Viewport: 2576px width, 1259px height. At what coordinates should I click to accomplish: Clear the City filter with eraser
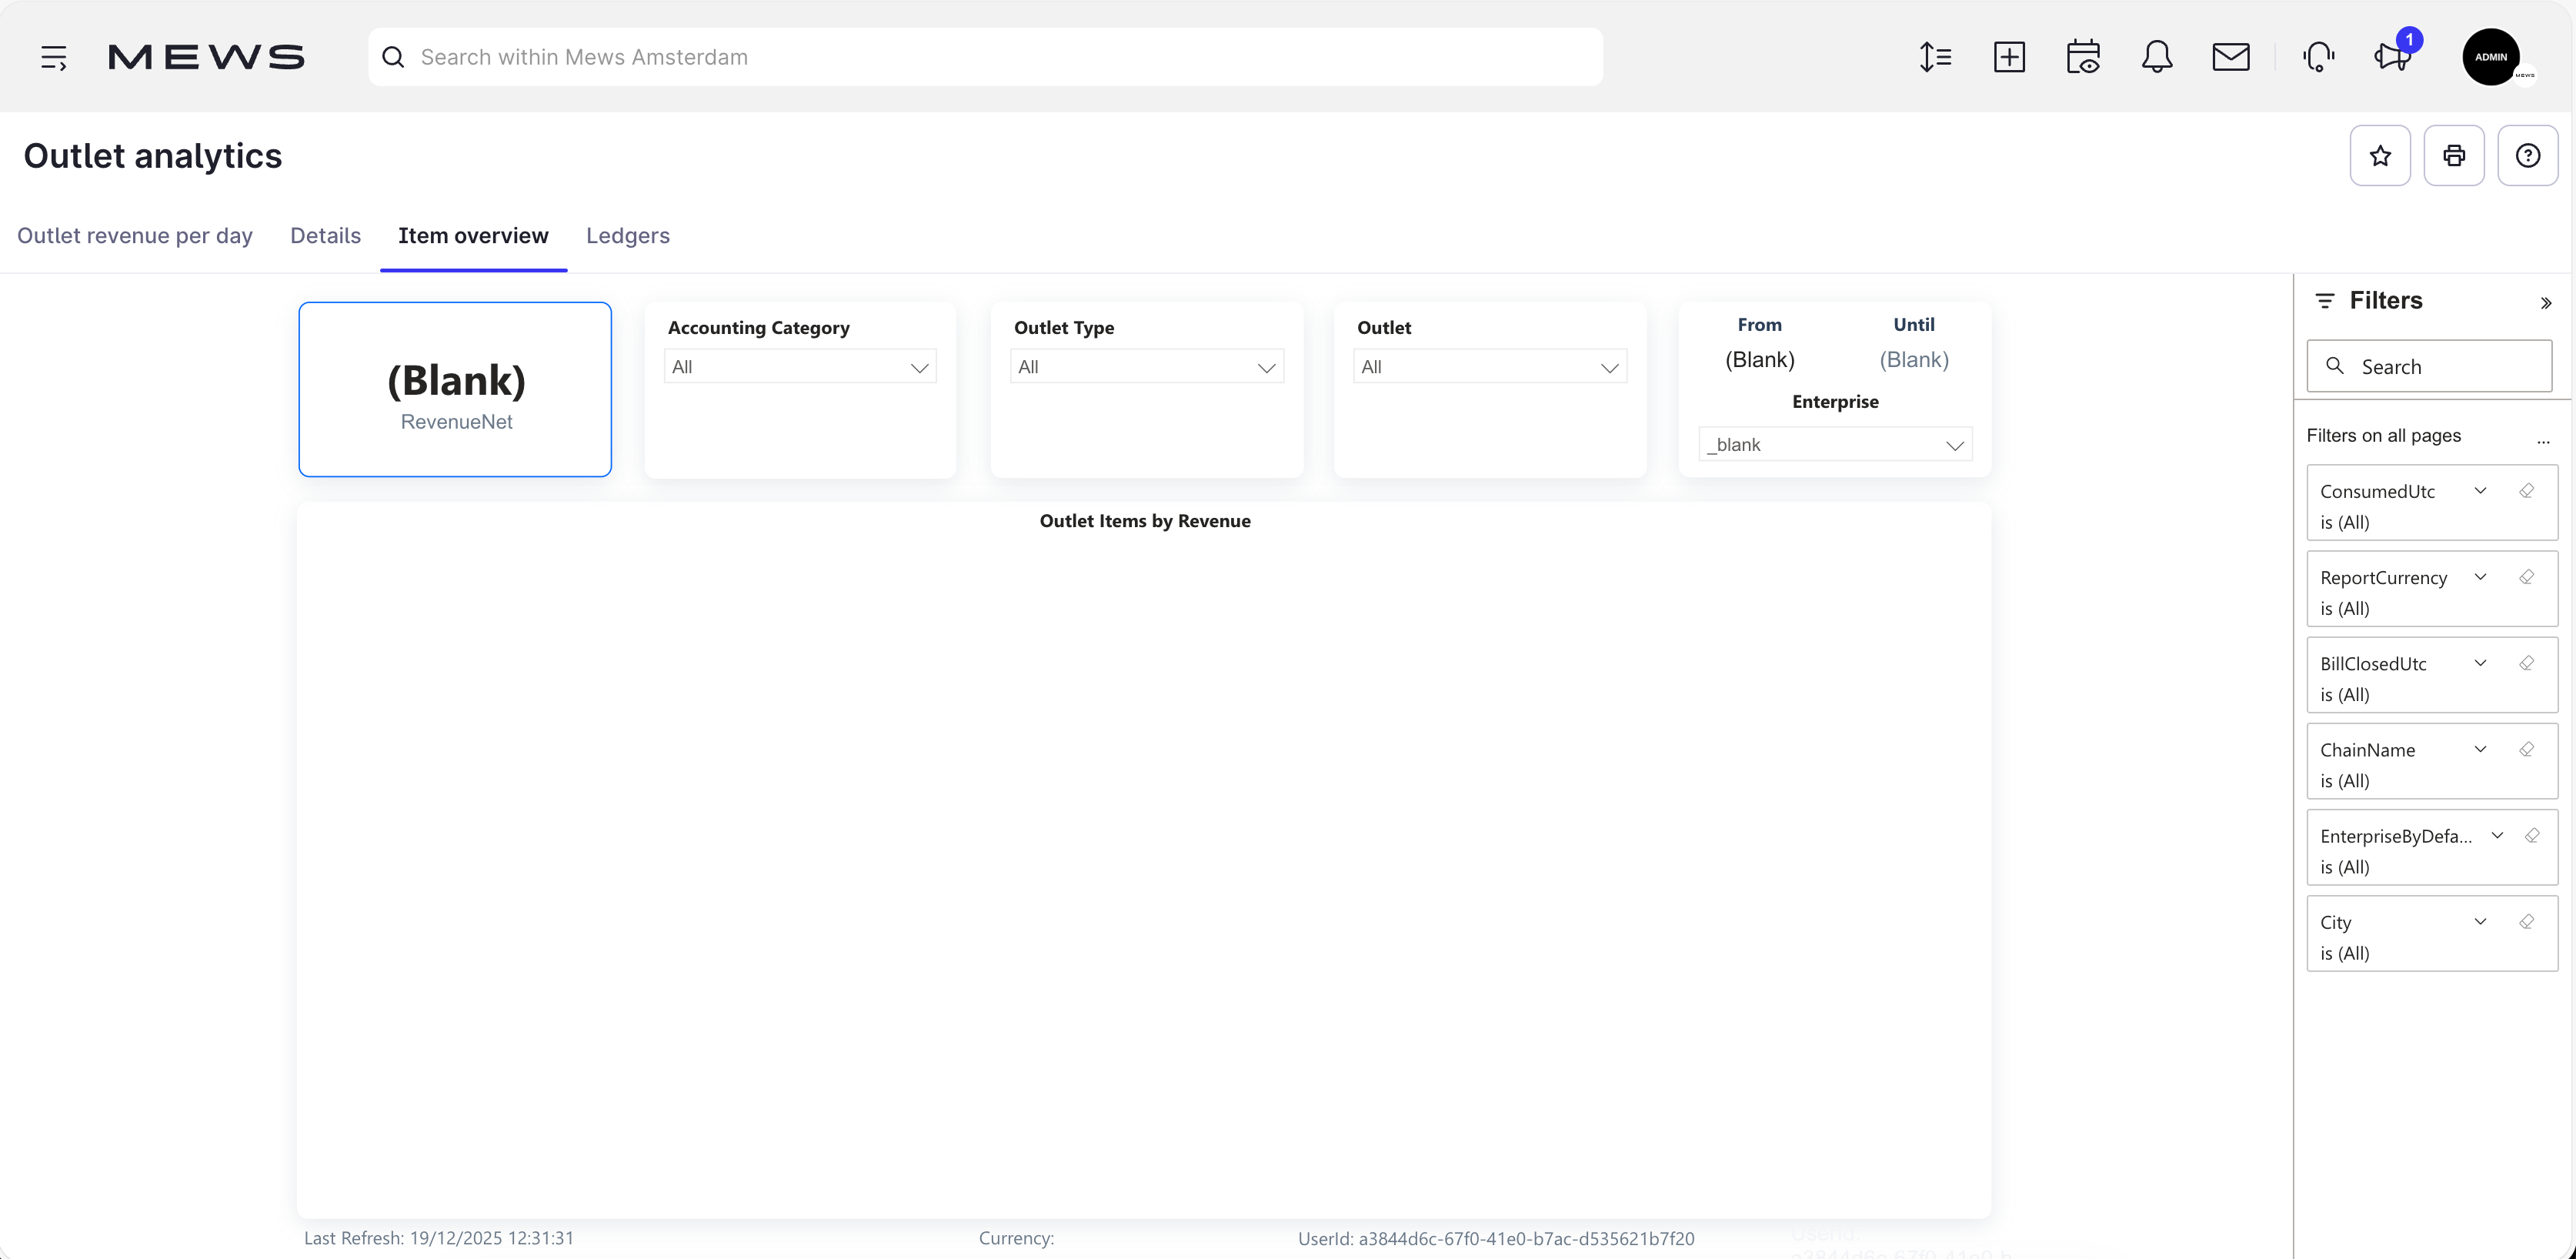(x=2526, y=921)
